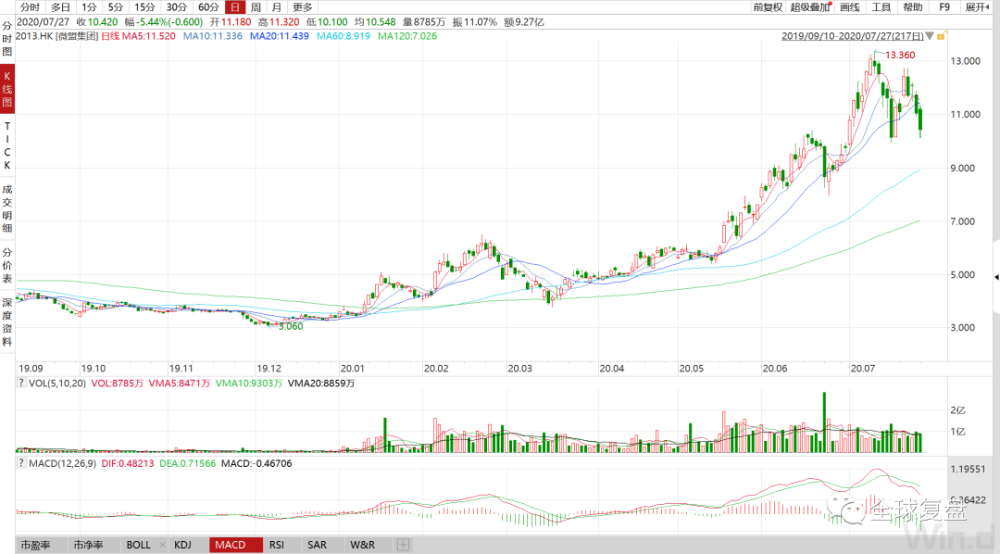1000x554 pixels.
Task: Click the MA120:7.026 legend label
Action: (x=407, y=36)
